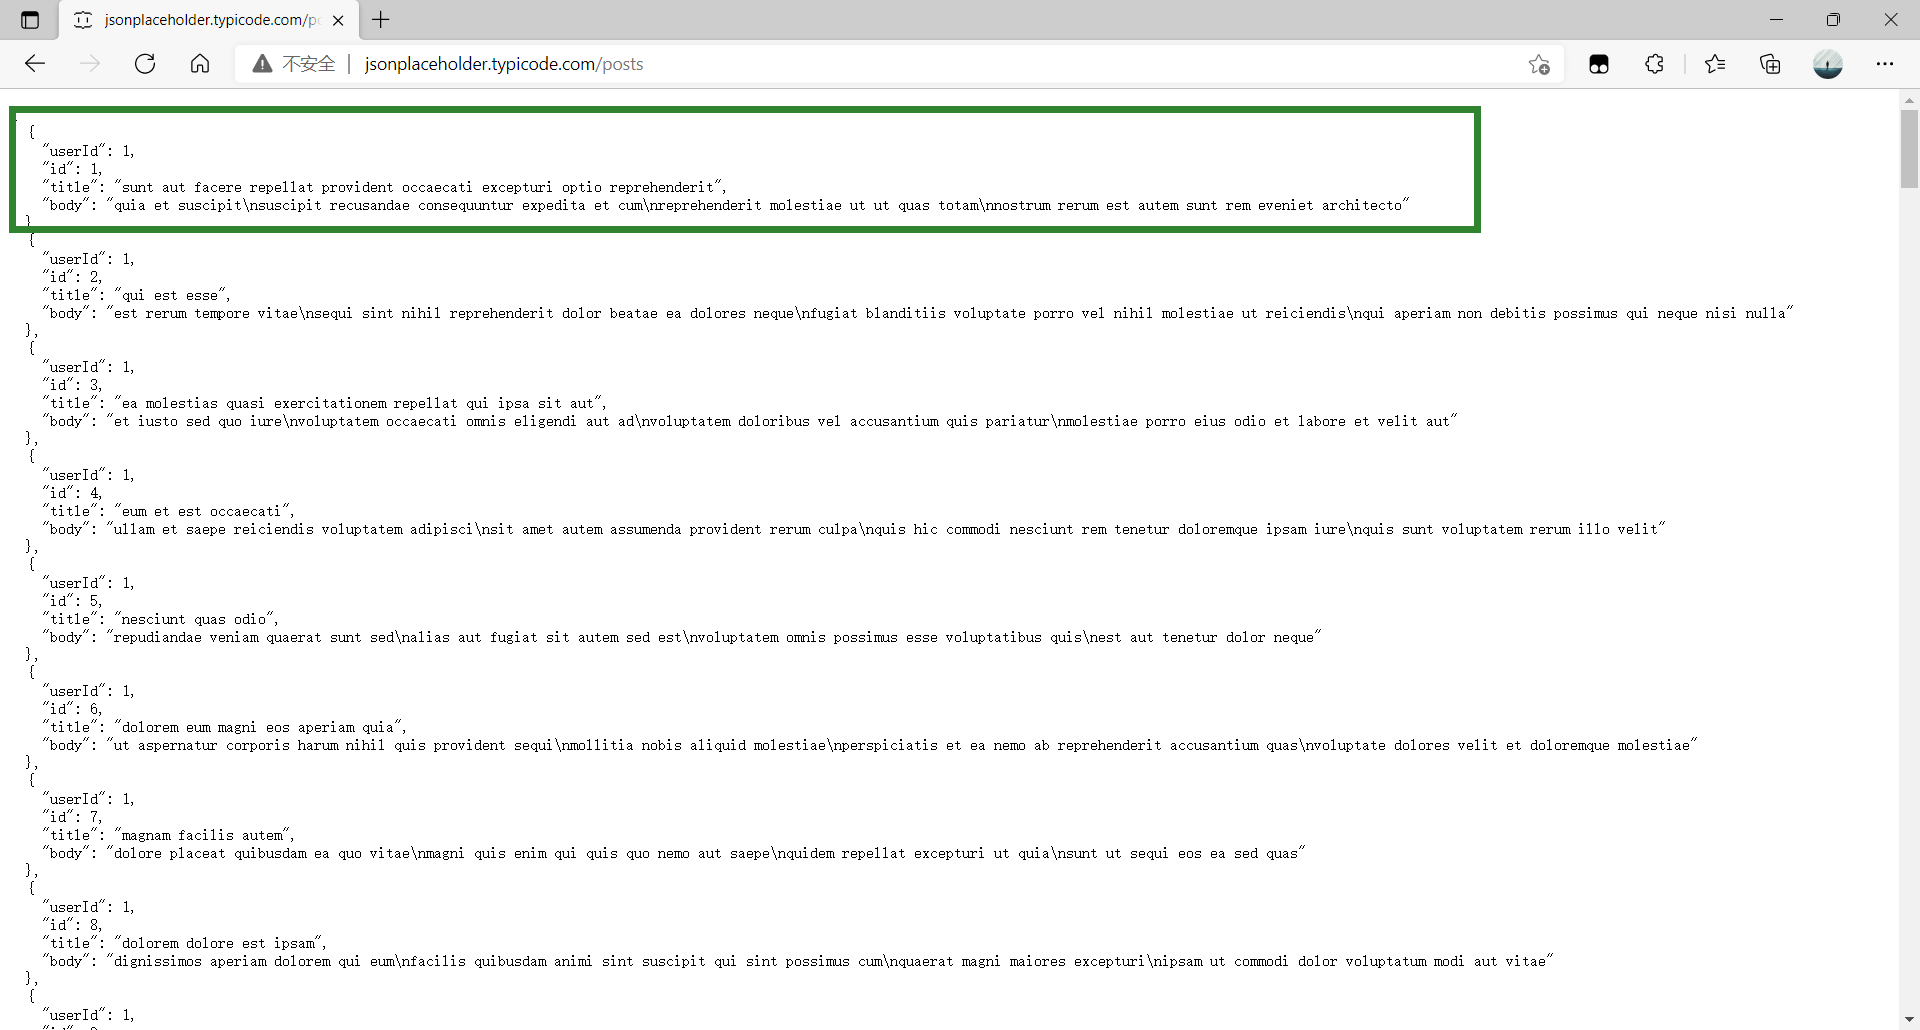This screenshot has width=1920, height=1030.
Task: Open the user profile avatar
Action: (x=1828, y=64)
